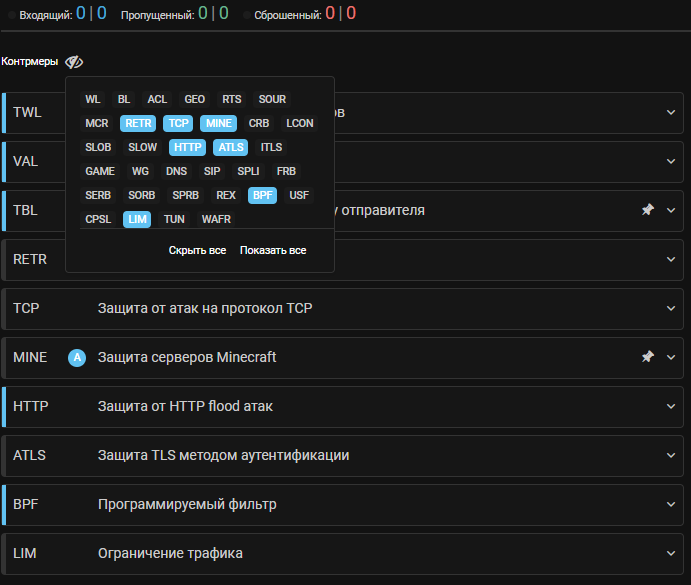This screenshot has height=585, width=691.
Task: Disable the RETR countermeasure chip
Action: click(138, 124)
